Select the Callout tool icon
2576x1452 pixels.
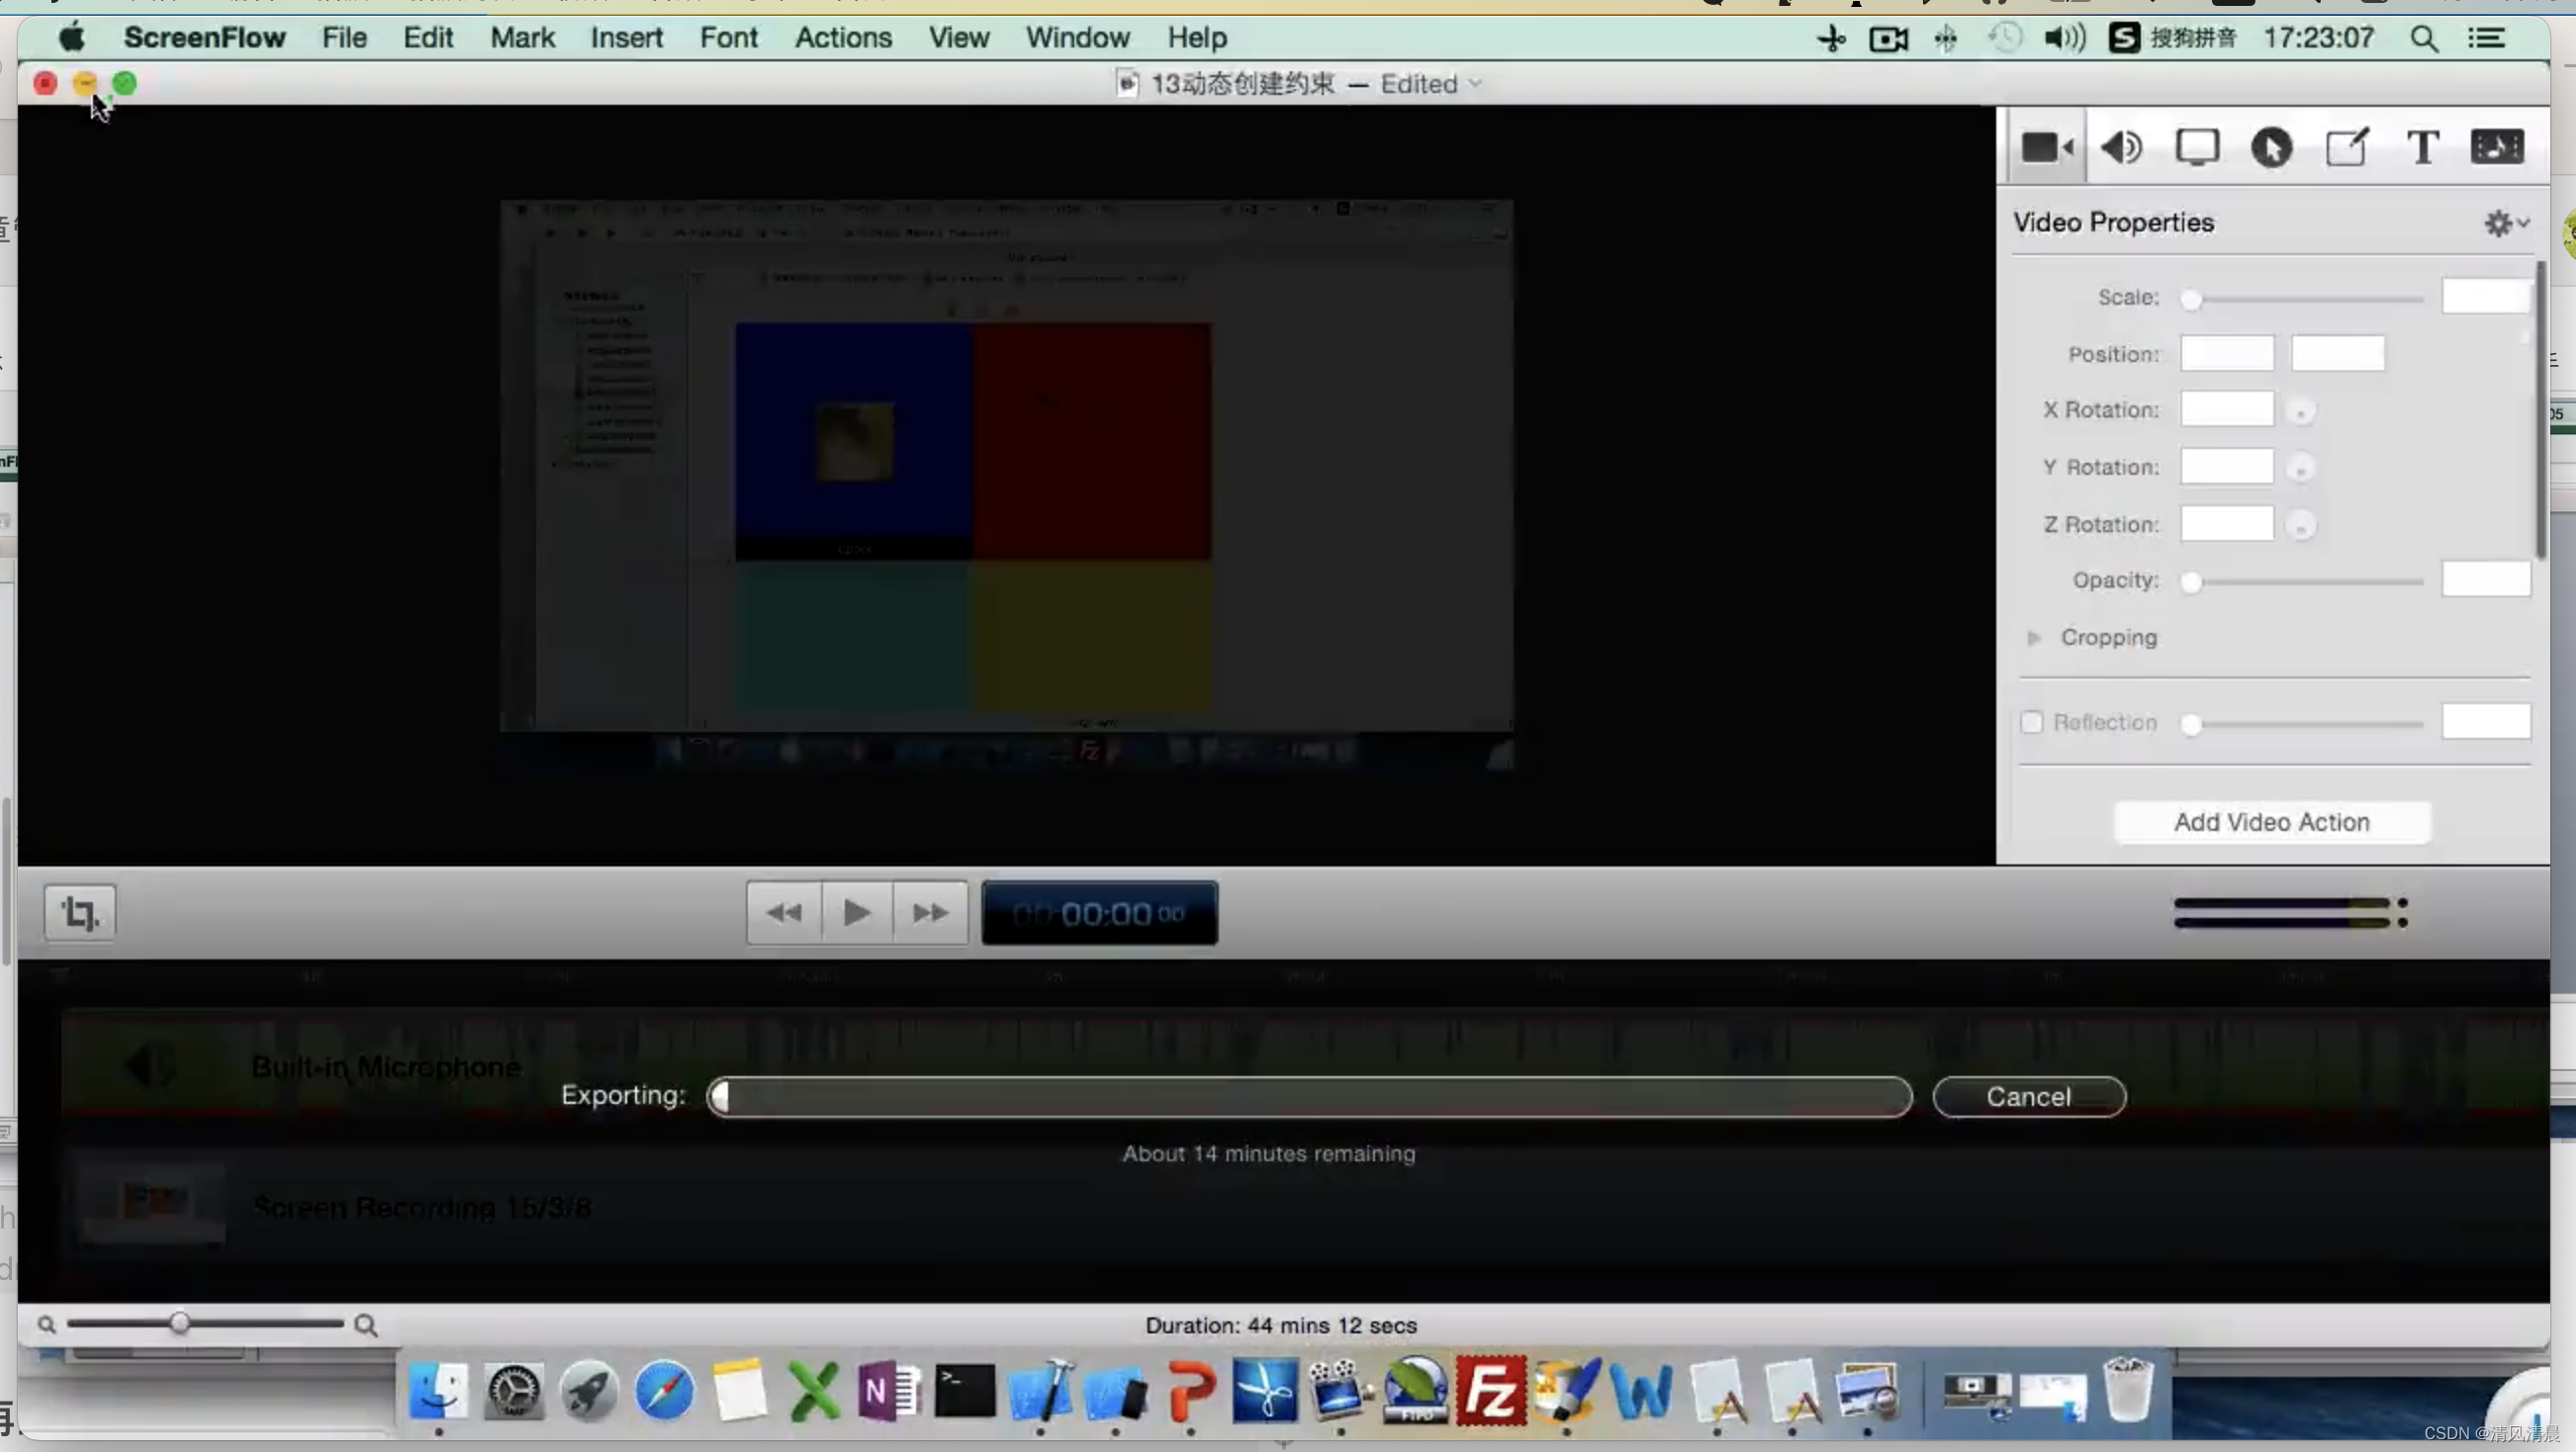coord(2270,146)
